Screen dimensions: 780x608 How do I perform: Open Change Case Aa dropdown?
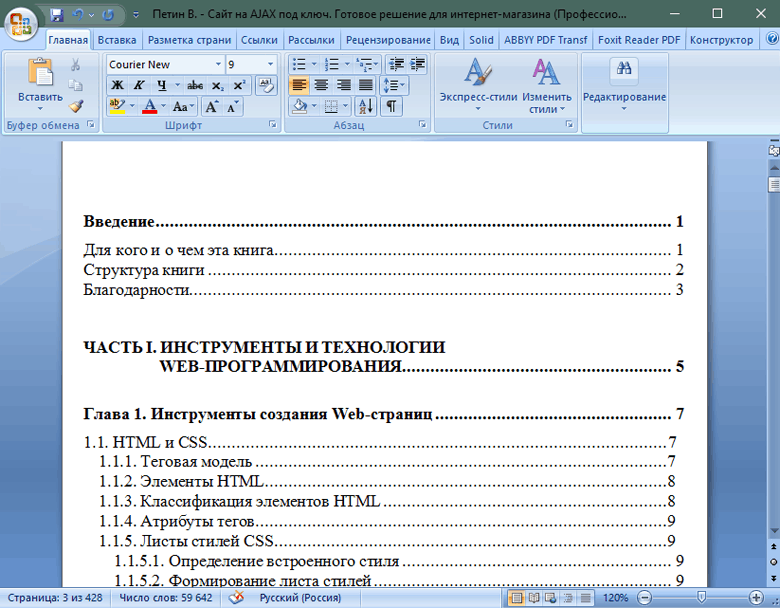[183, 106]
